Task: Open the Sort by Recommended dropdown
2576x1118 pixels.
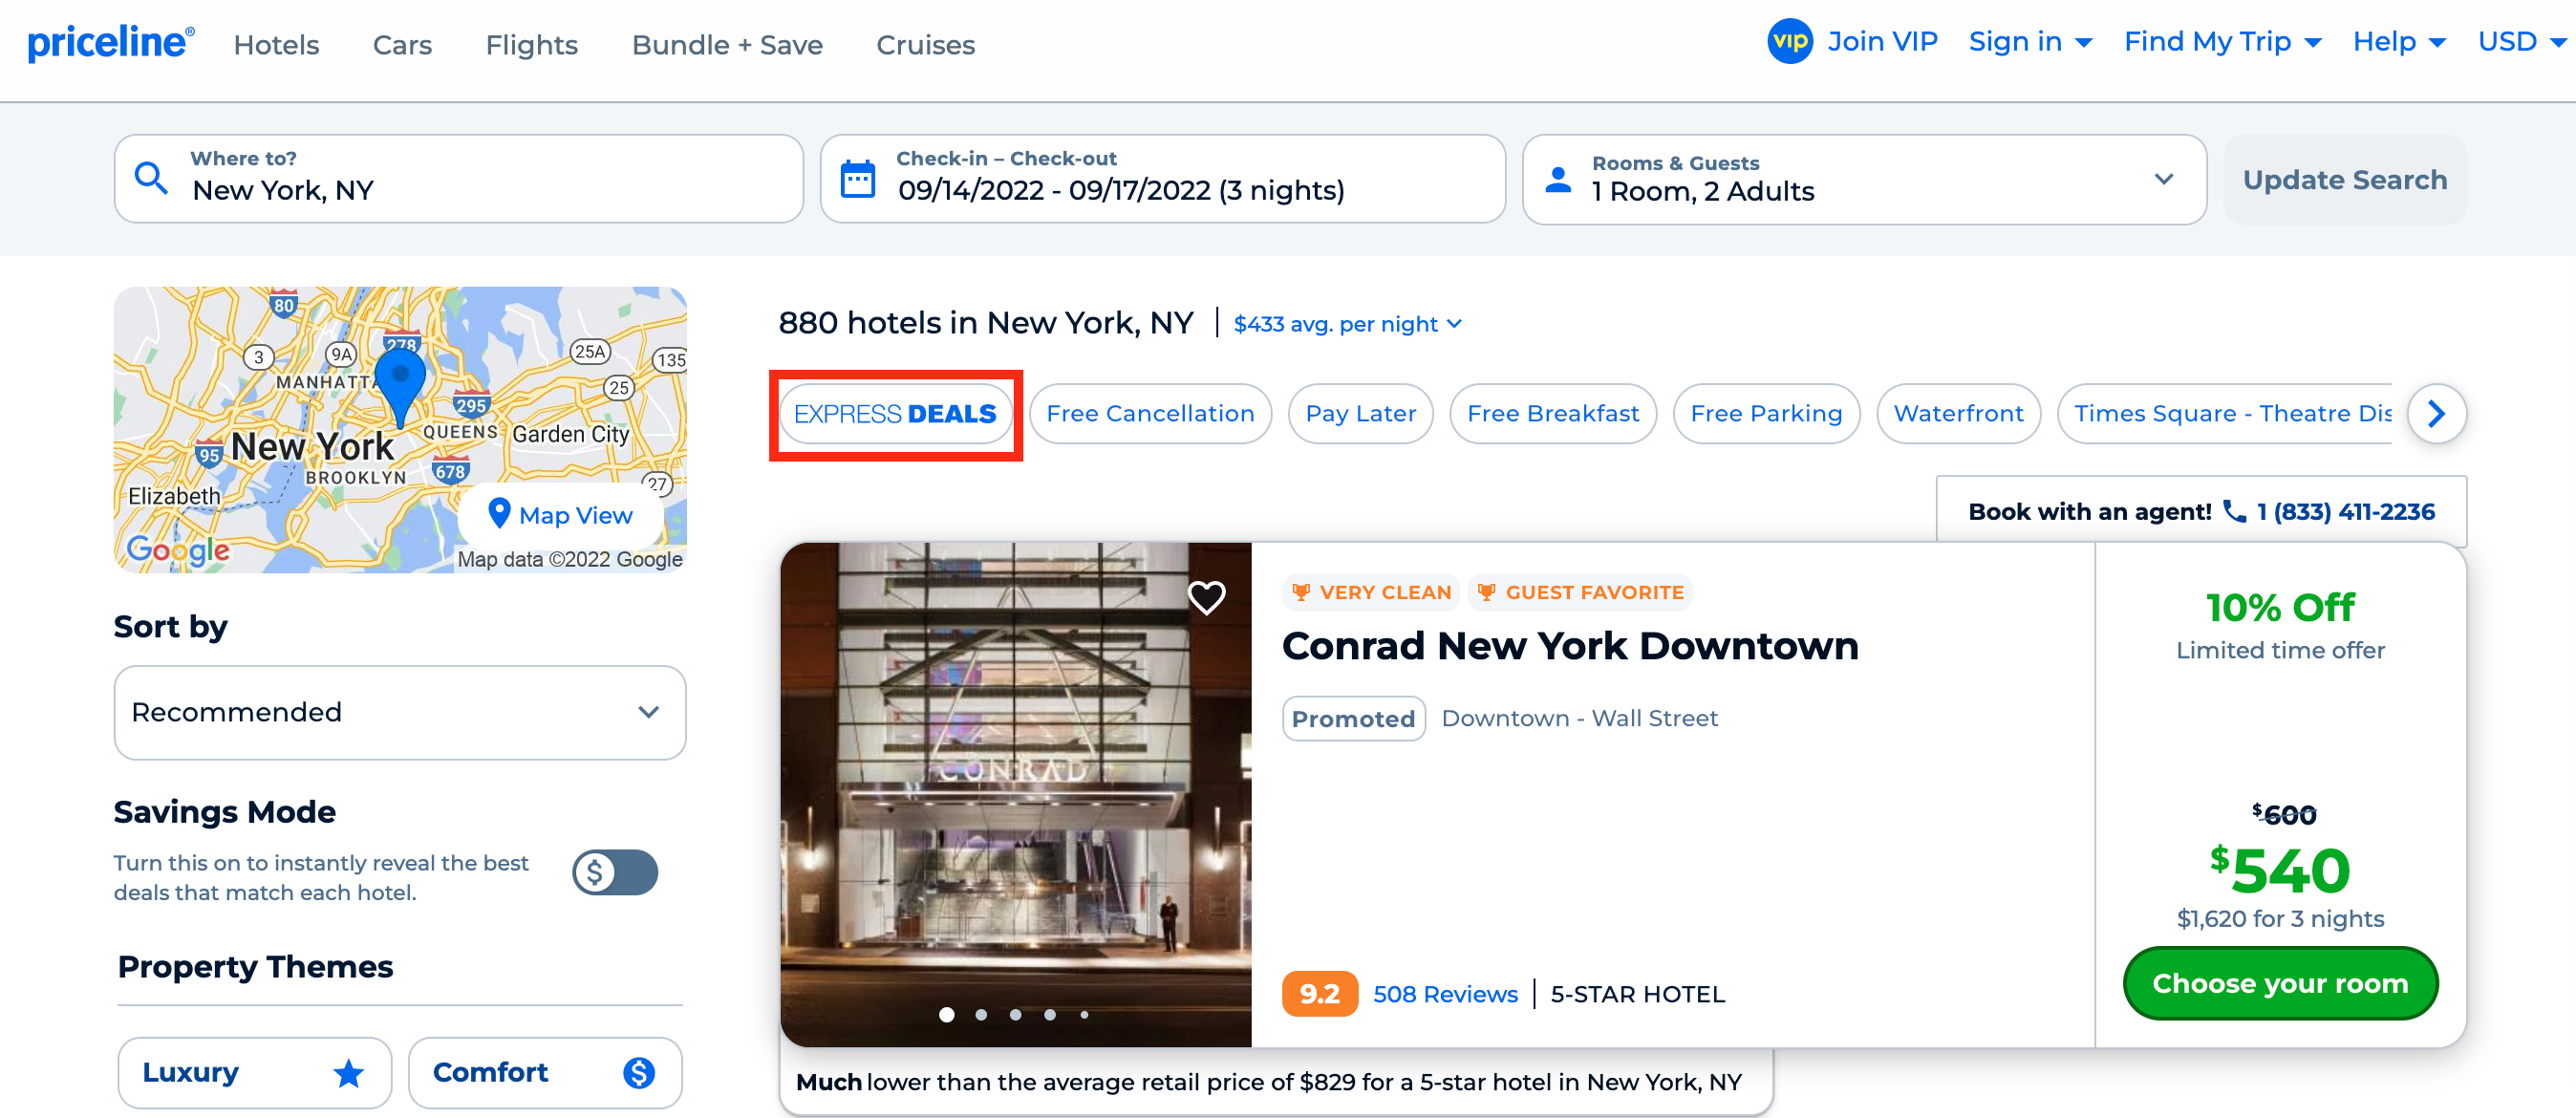Action: coord(400,712)
